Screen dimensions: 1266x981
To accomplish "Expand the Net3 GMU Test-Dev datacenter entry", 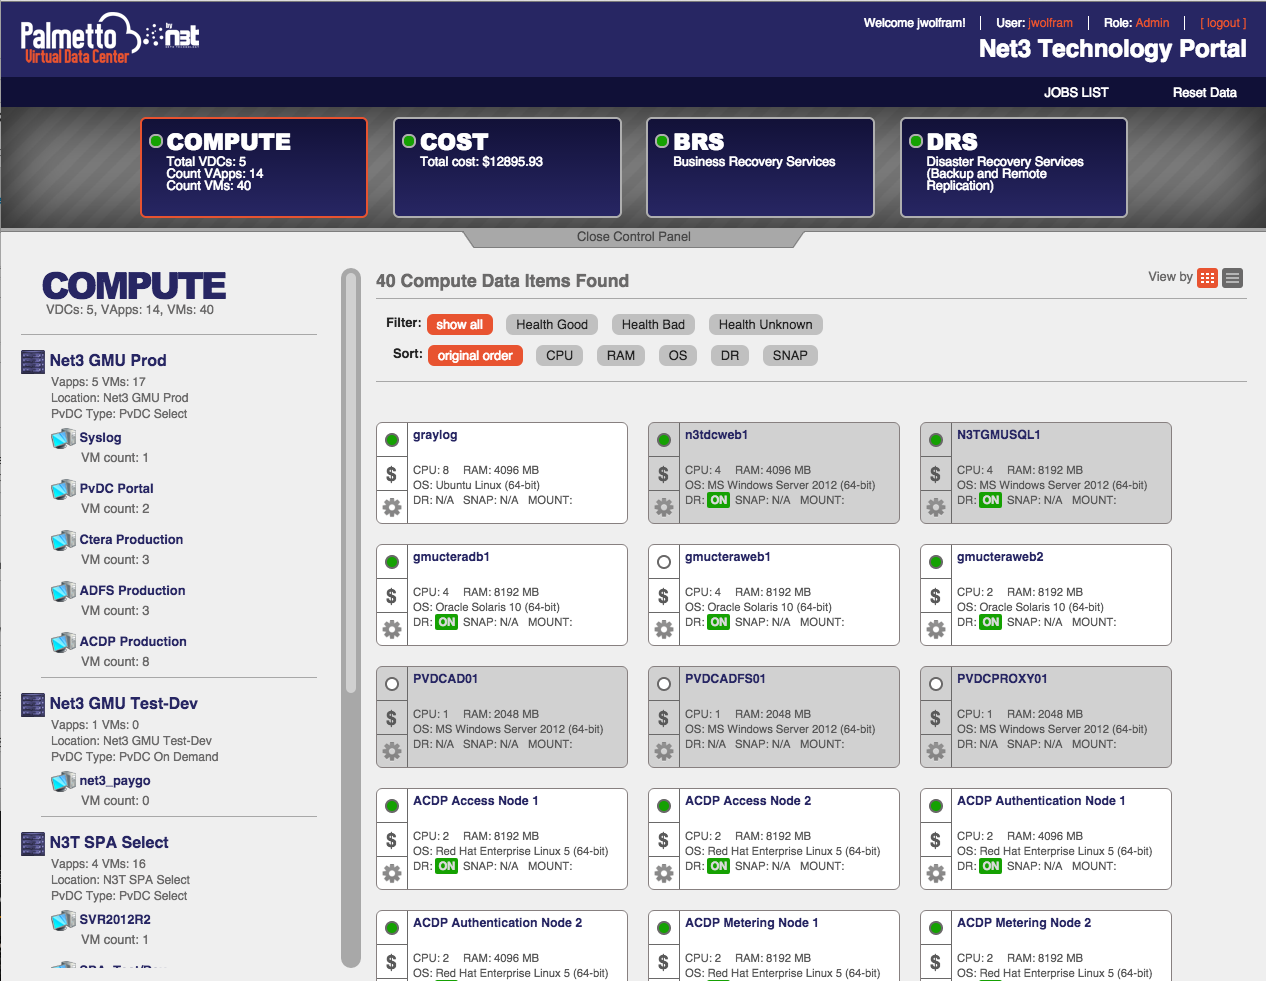I will [x=124, y=703].
